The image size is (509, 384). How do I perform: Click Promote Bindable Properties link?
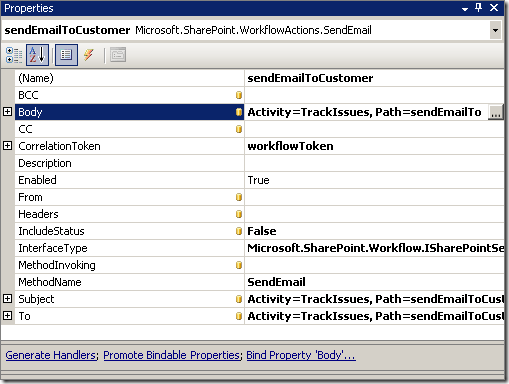tap(172, 355)
